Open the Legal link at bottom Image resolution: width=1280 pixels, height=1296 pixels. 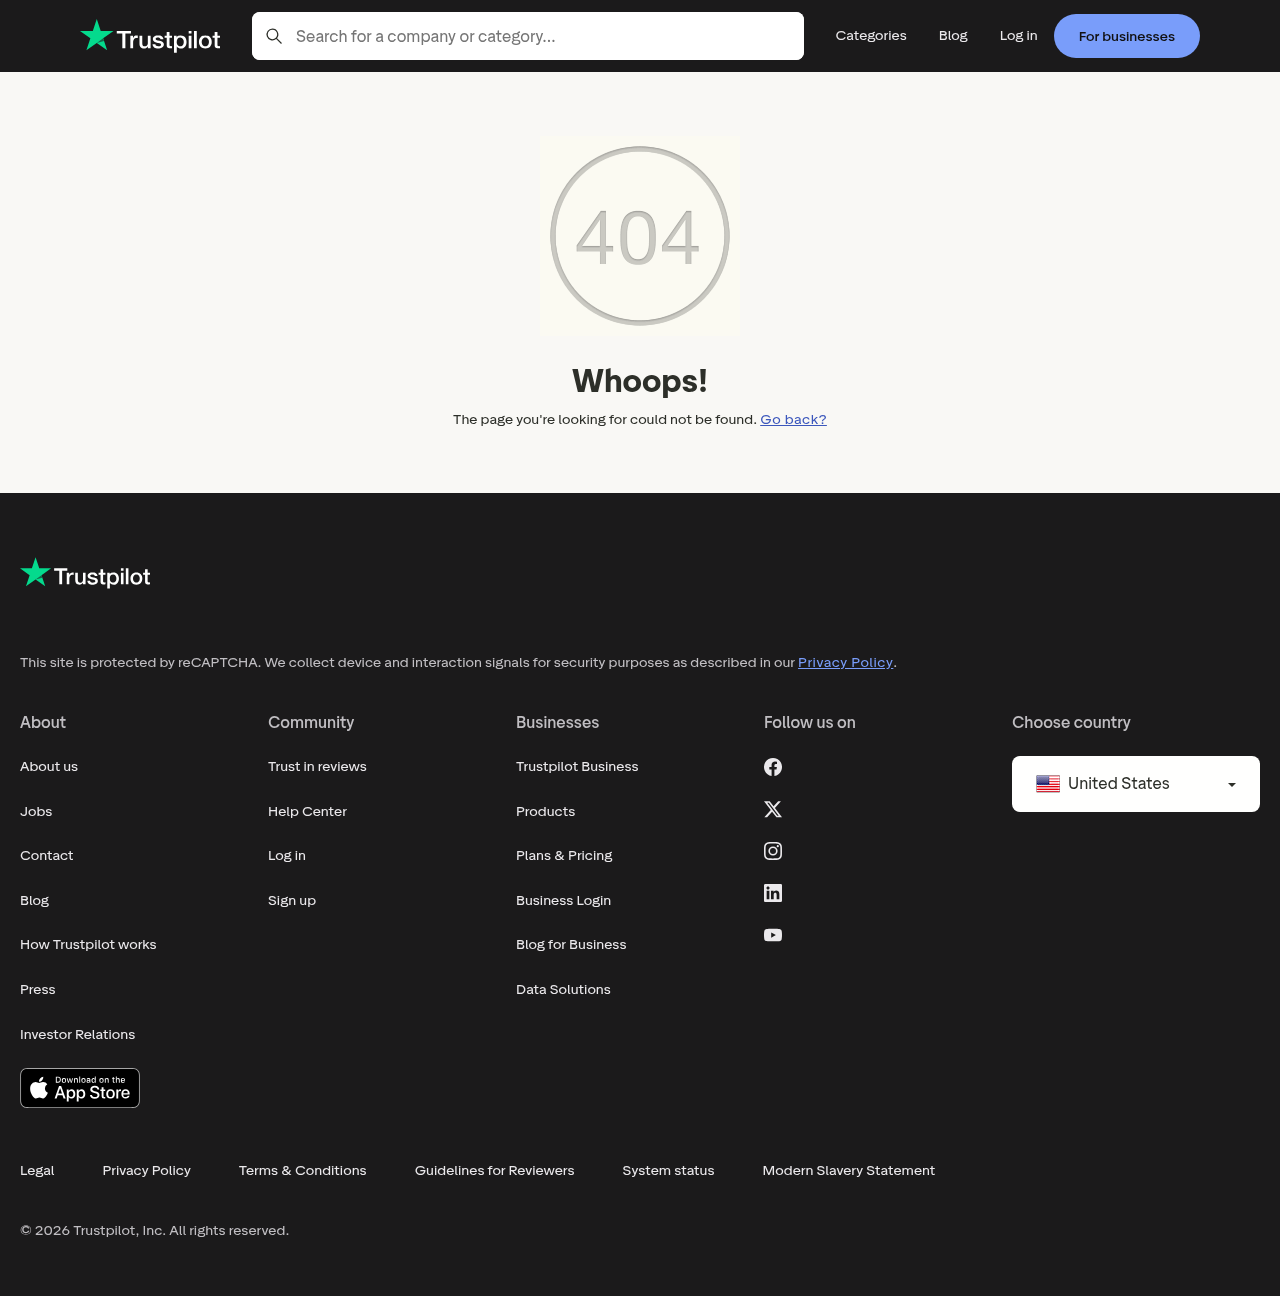pos(37,1170)
